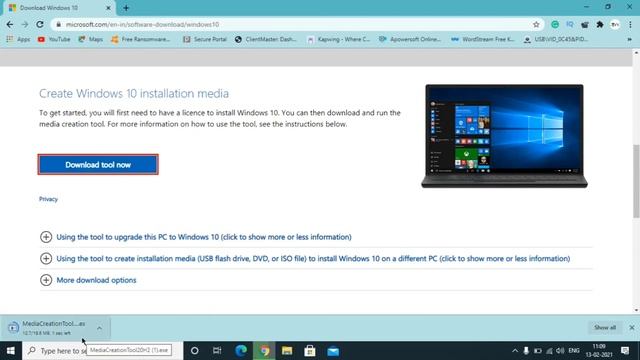
Task: Open MediaCreationTool download options chevron
Action: [99, 328]
